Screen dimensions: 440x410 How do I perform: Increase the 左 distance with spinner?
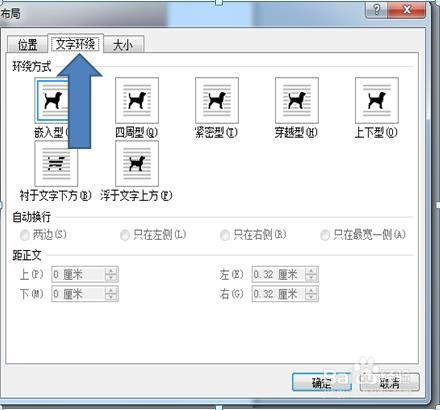311,271
